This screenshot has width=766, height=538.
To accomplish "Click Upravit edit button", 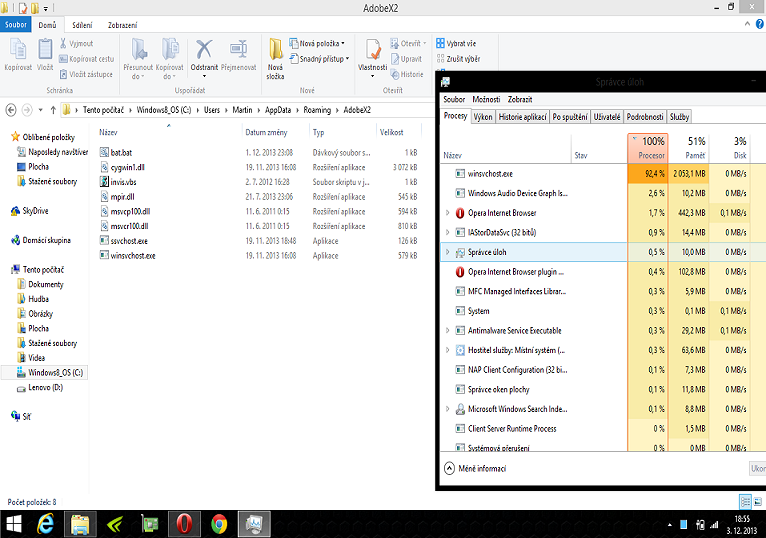I will pyautogui.click(x=406, y=59).
